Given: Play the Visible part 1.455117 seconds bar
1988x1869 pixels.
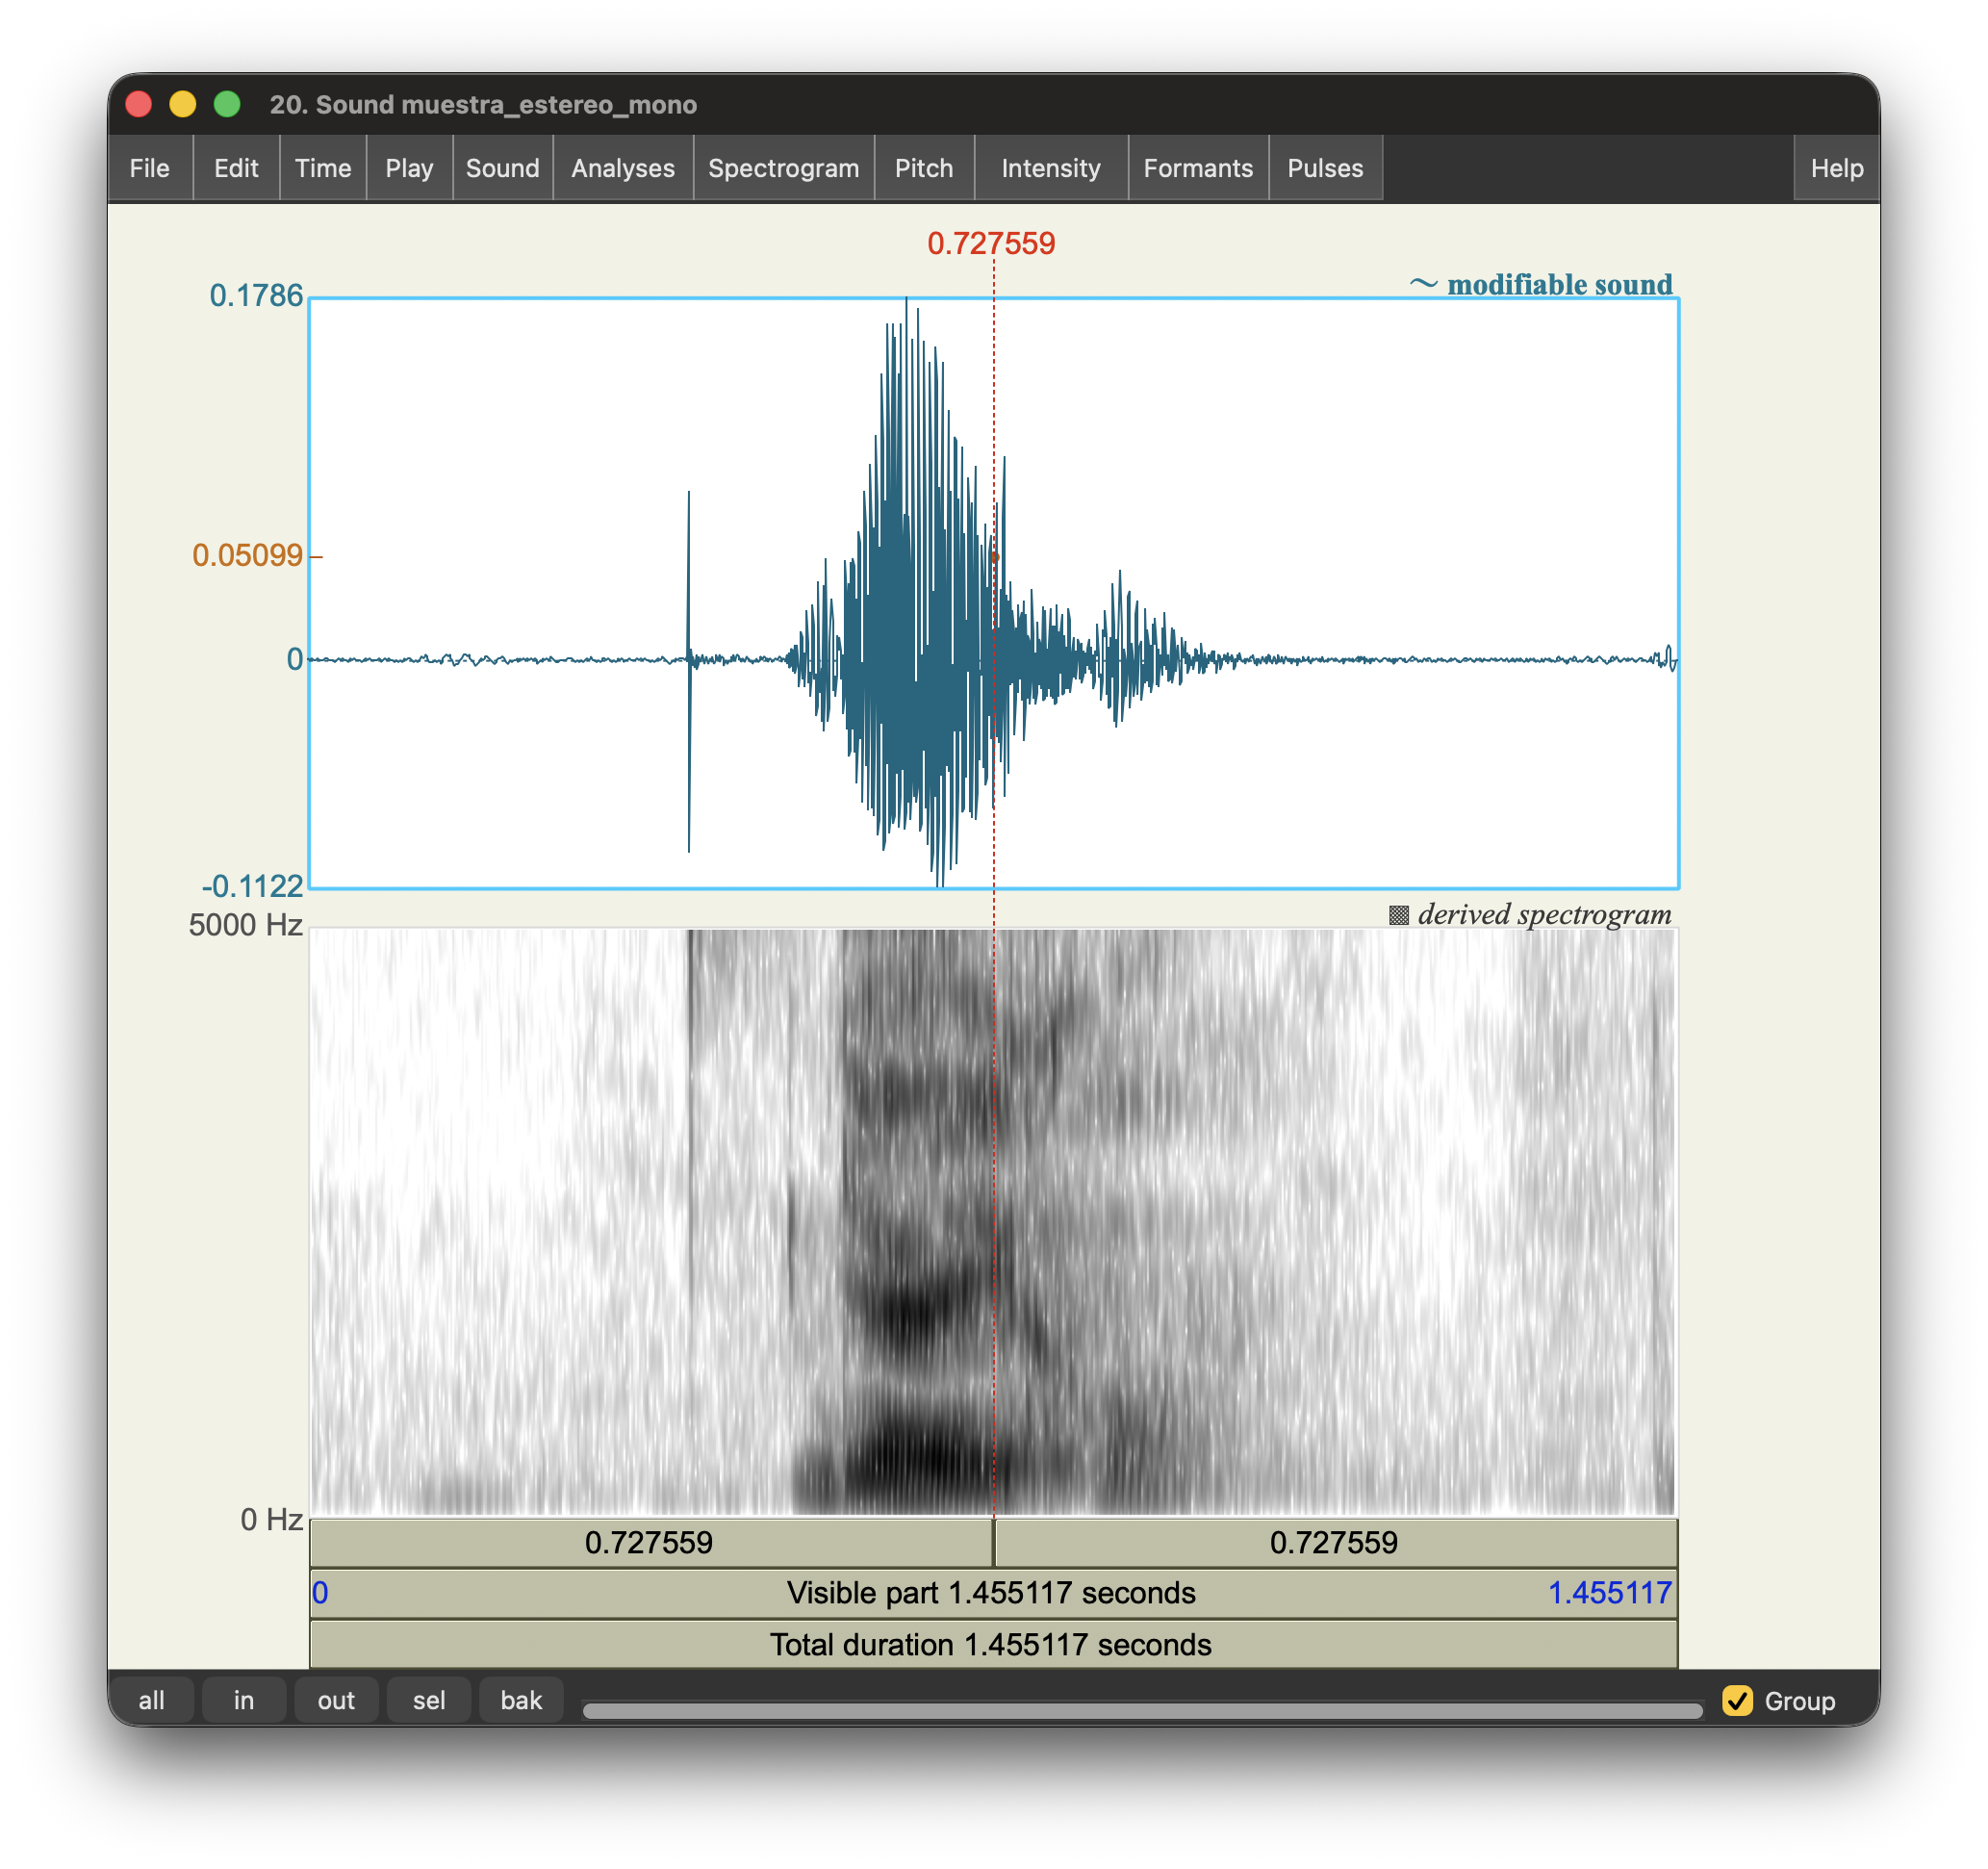Looking at the screenshot, I should coord(992,1593).
